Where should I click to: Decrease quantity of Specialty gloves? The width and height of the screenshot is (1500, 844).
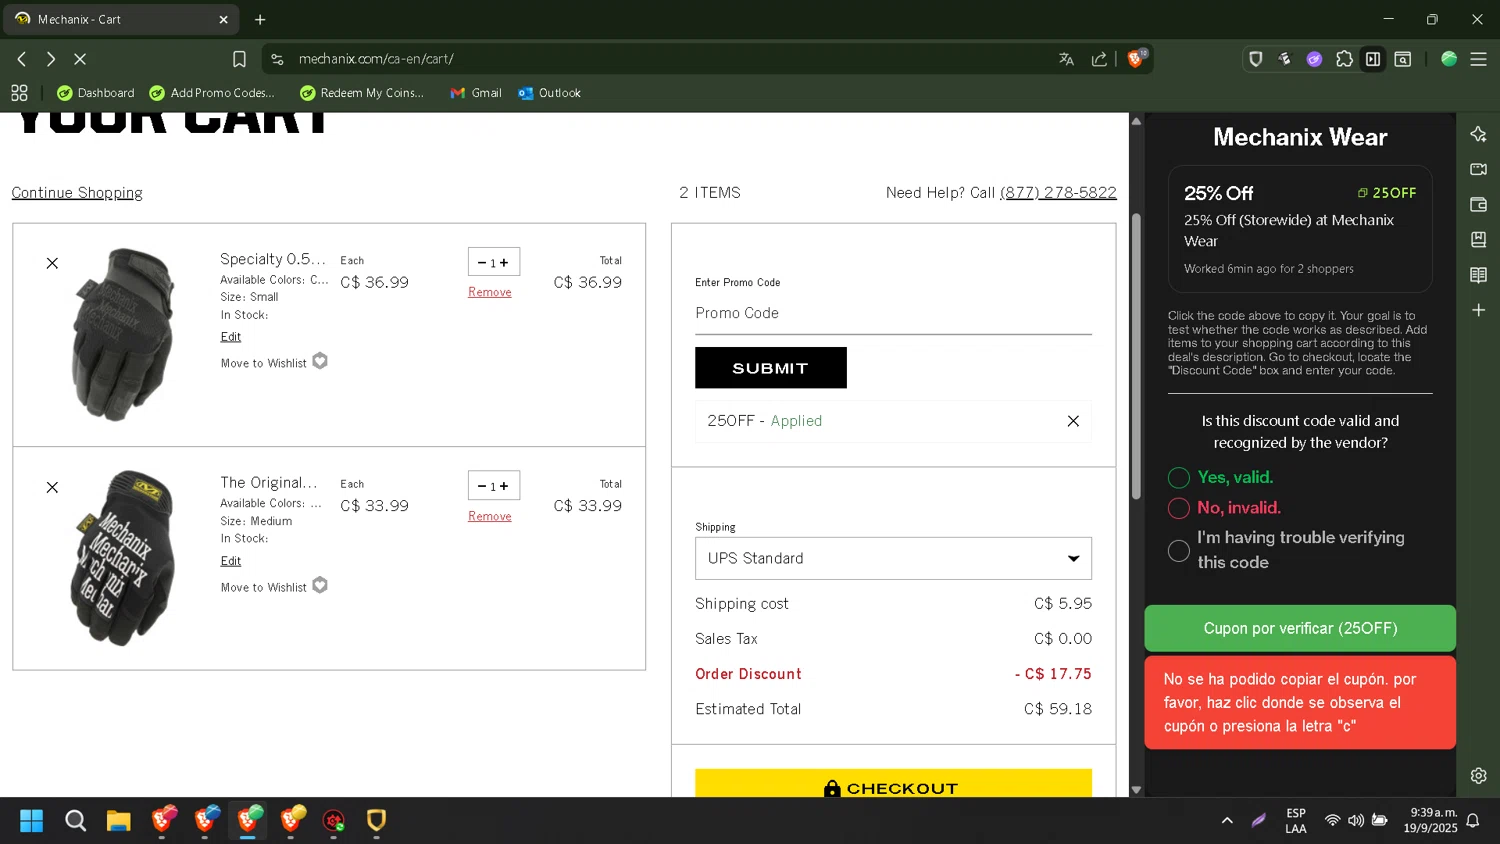481,263
